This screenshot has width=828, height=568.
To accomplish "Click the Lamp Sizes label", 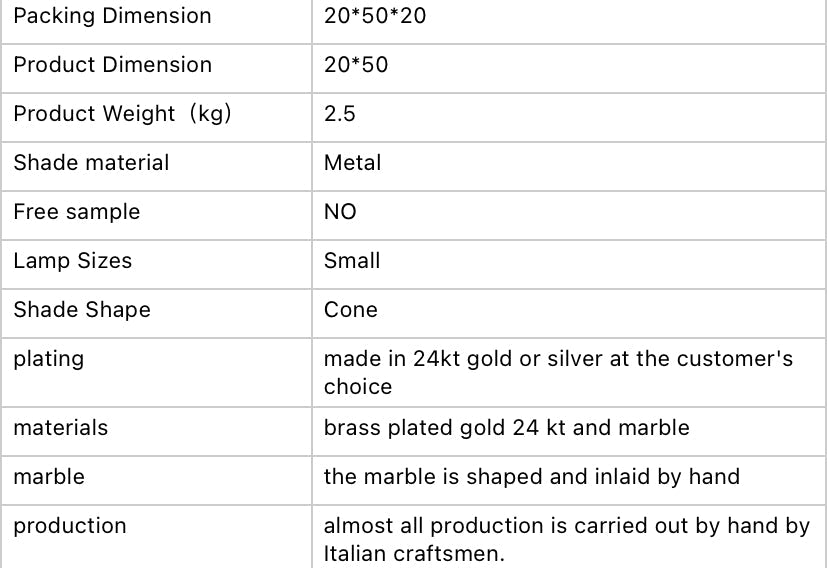I will click(x=72, y=261).
